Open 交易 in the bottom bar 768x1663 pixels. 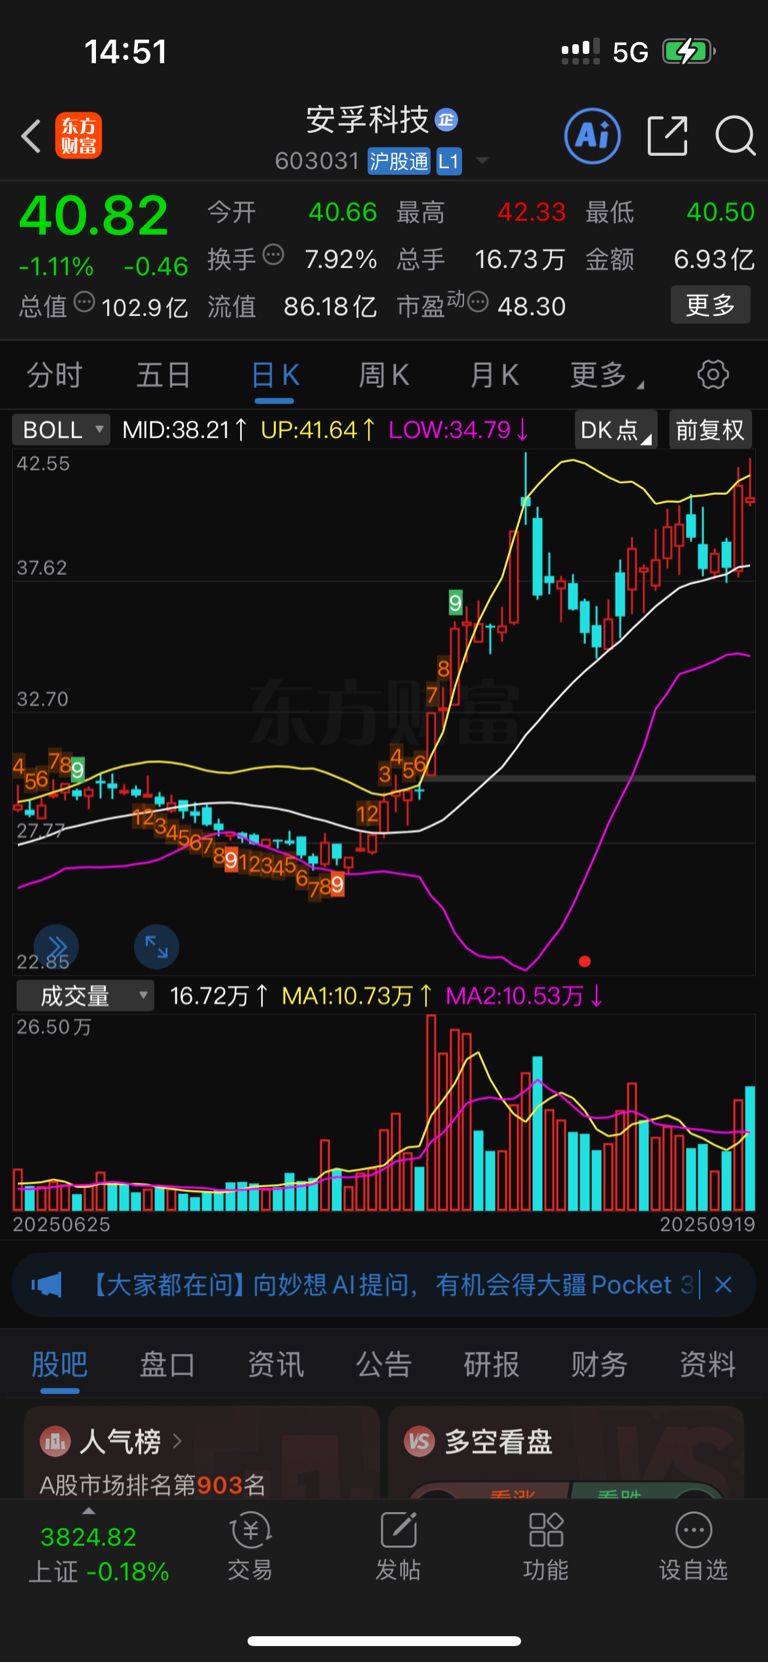(250, 1548)
